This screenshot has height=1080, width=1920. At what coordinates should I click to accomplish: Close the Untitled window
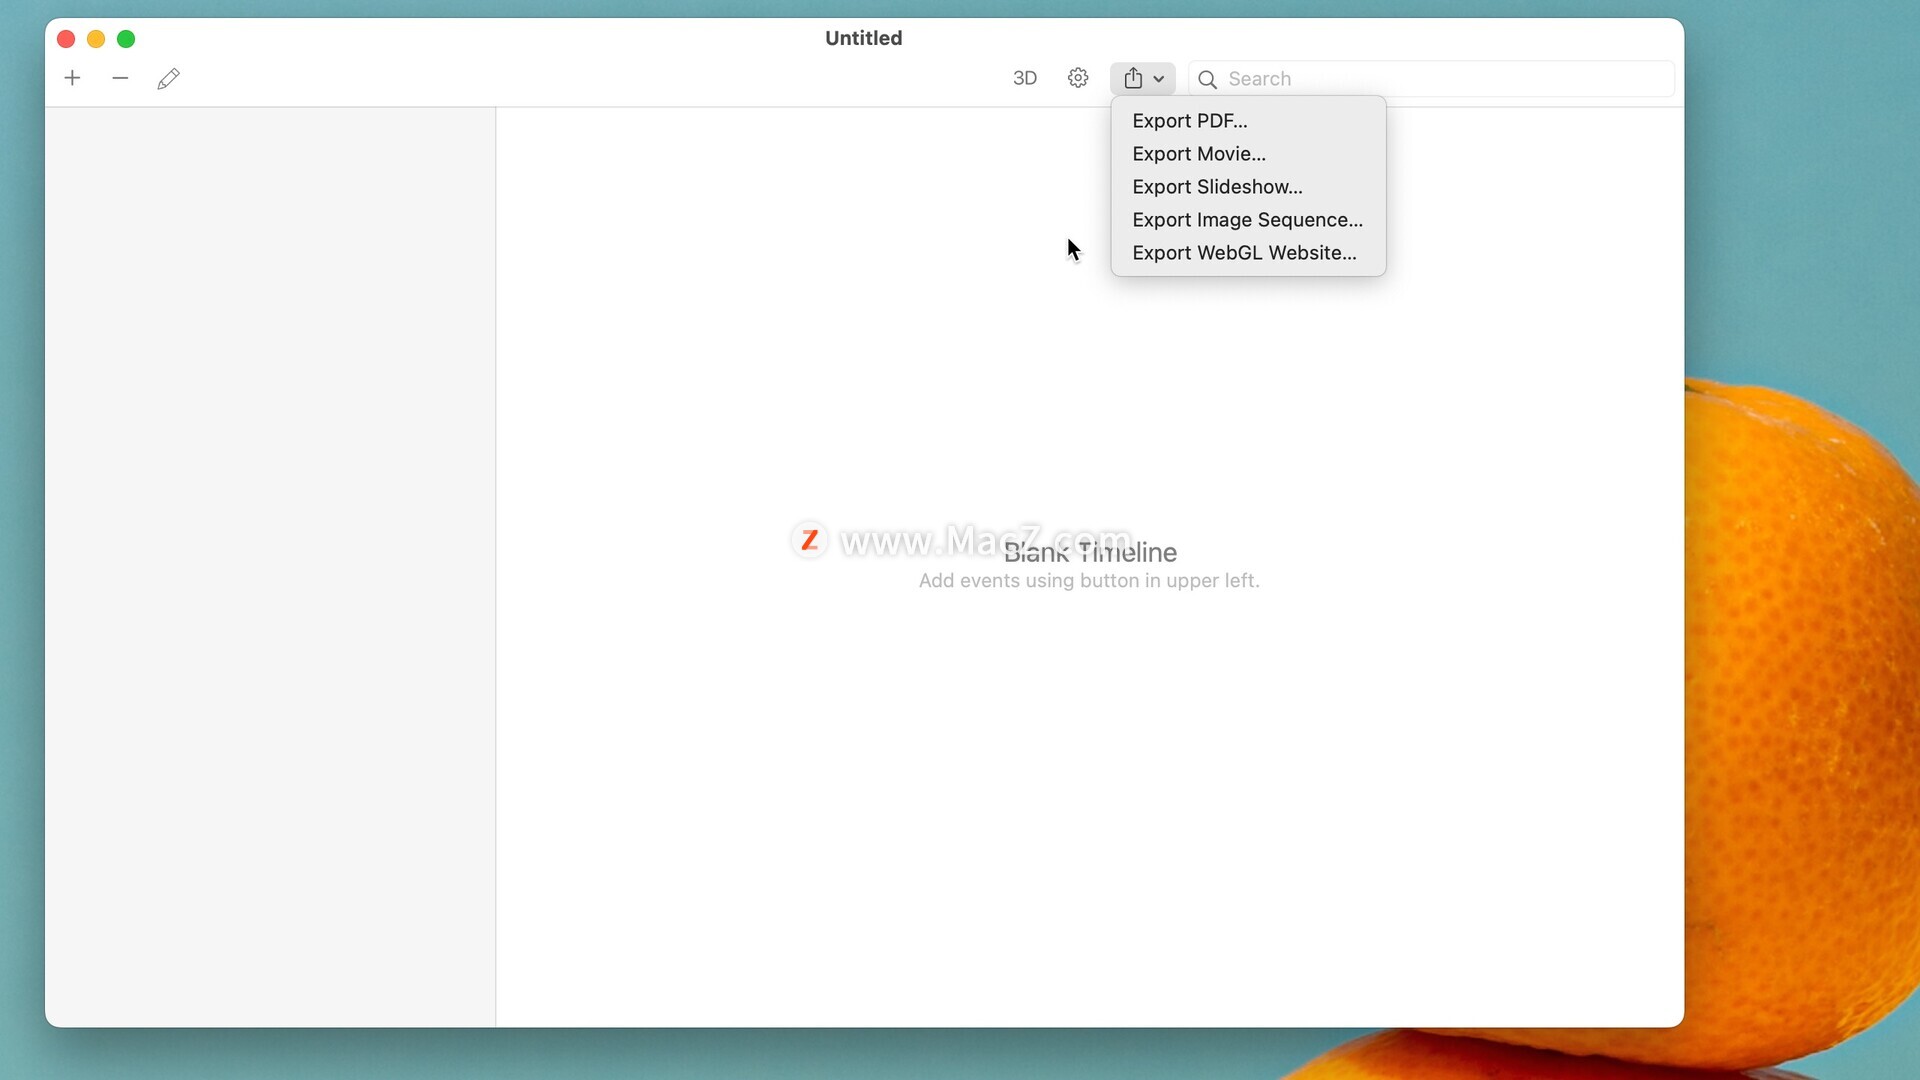[x=66, y=39]
